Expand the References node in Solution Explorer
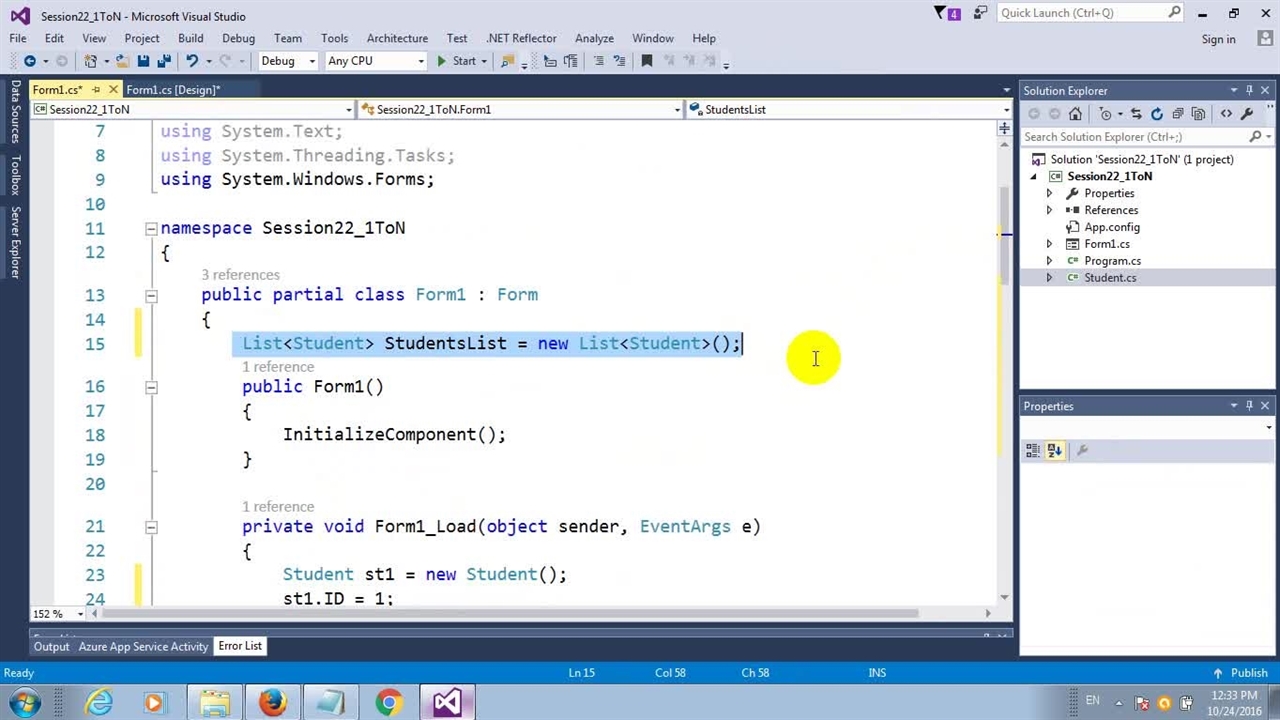Viewport: 1280px width, 720px height. [x=1049, y=210]
